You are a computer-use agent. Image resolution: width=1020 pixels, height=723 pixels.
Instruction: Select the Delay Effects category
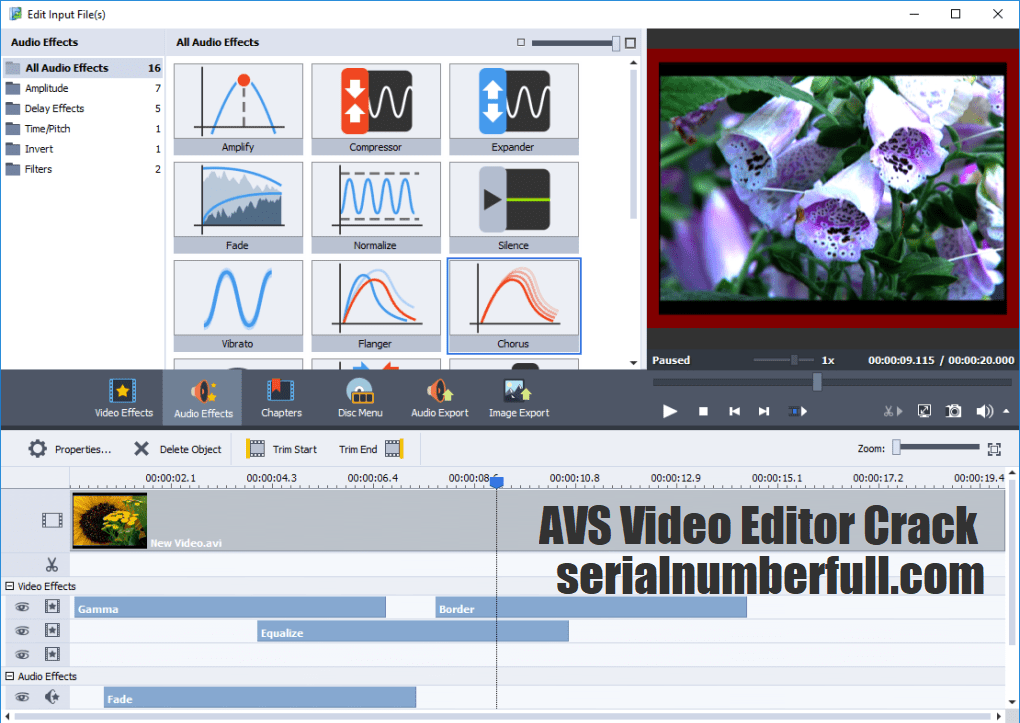click(62, 108)
